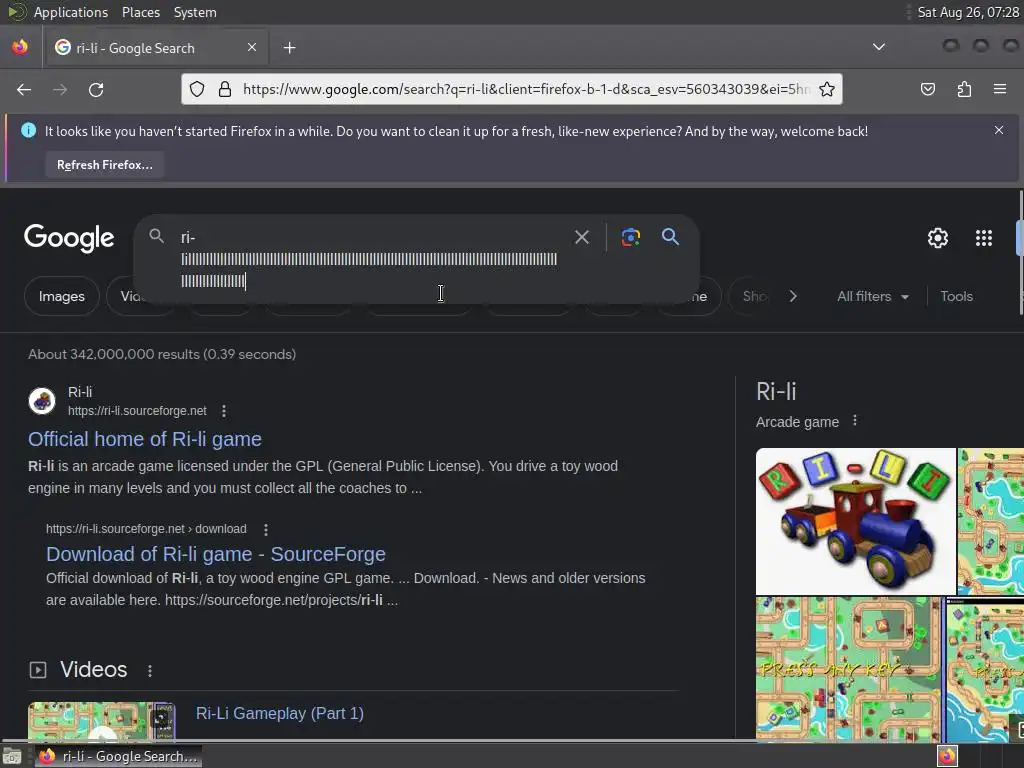The image size is (1024, 768).
Task: Submit search with blue magnifier icon
Action: click(670, 236)
